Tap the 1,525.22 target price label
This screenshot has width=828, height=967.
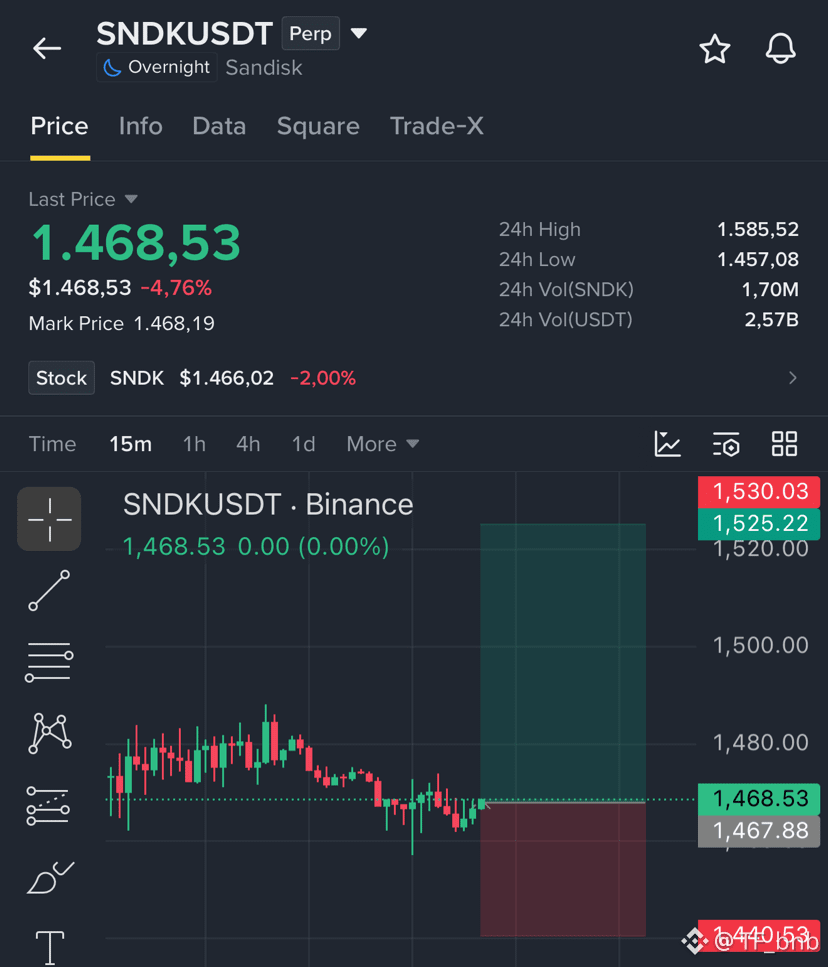759,524
